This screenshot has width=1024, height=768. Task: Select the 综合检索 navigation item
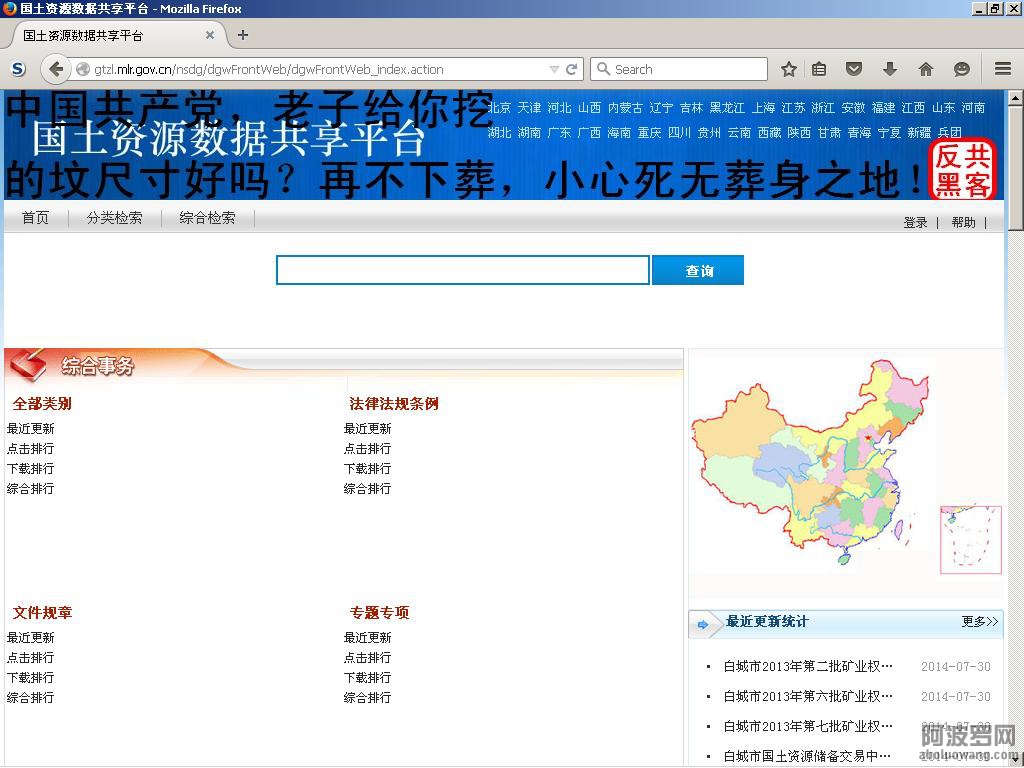coord(207,218)
